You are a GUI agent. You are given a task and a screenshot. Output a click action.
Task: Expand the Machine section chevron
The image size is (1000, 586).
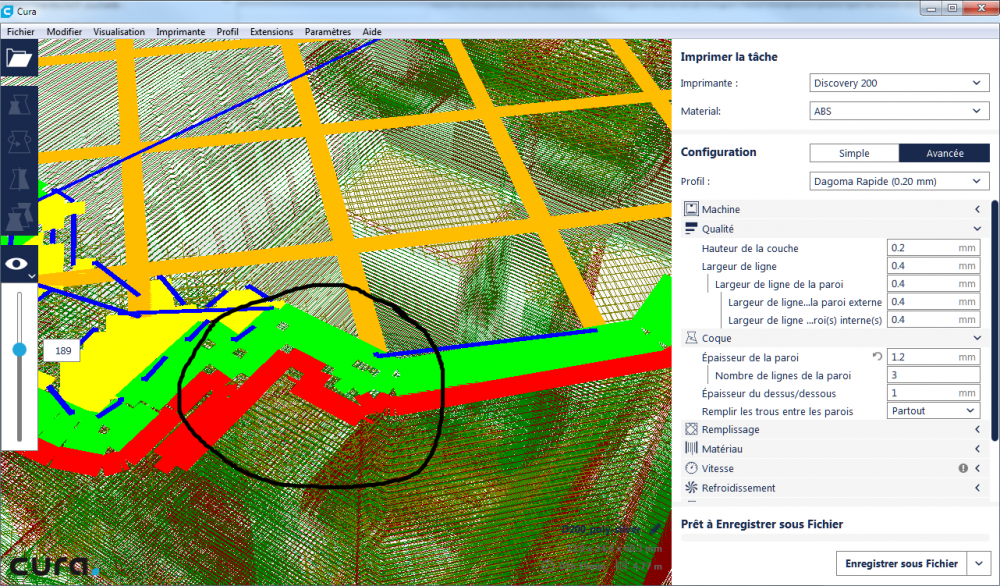click(977, 209)
